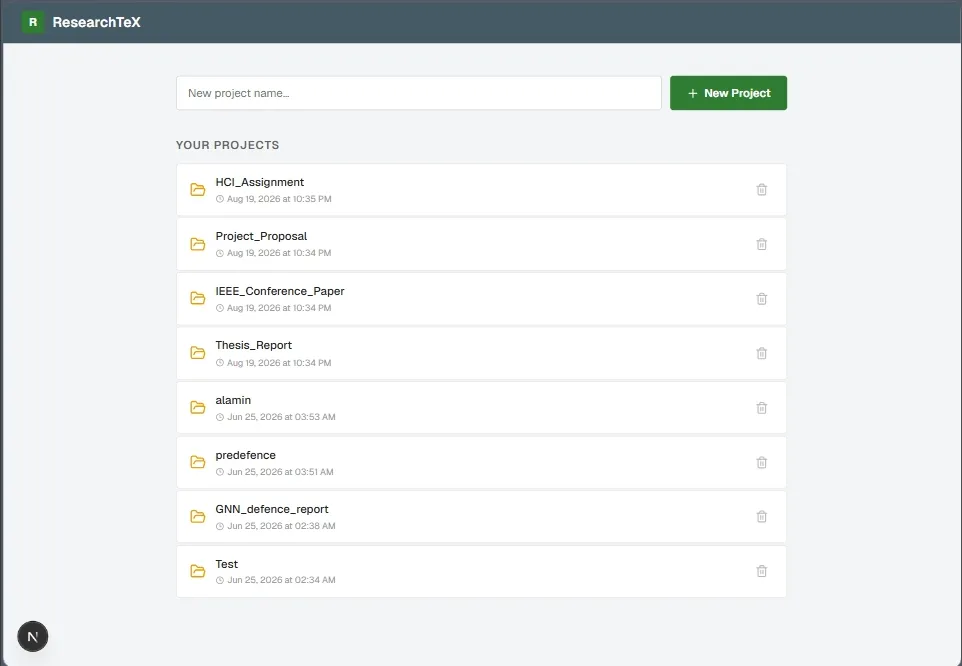This screenshot has width=962, height=666.
Task: Click the Aug 19, 2026 at 10:35 PM timestamp
Action: [x=279, y=199]
